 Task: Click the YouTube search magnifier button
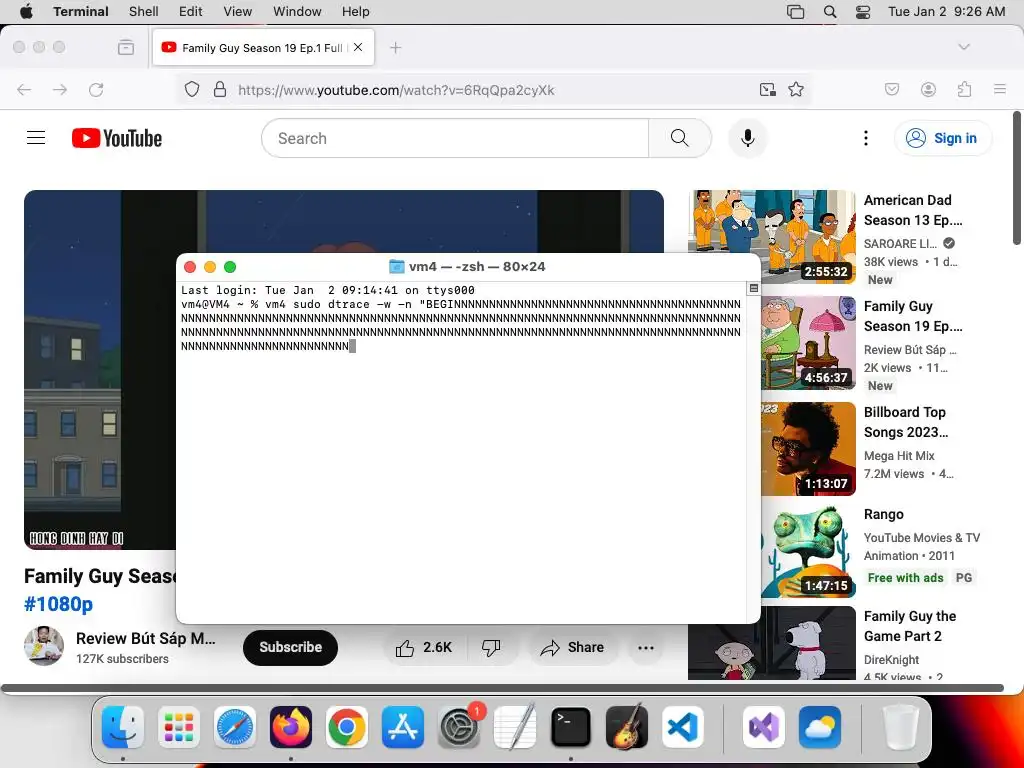tap(680, 138)
